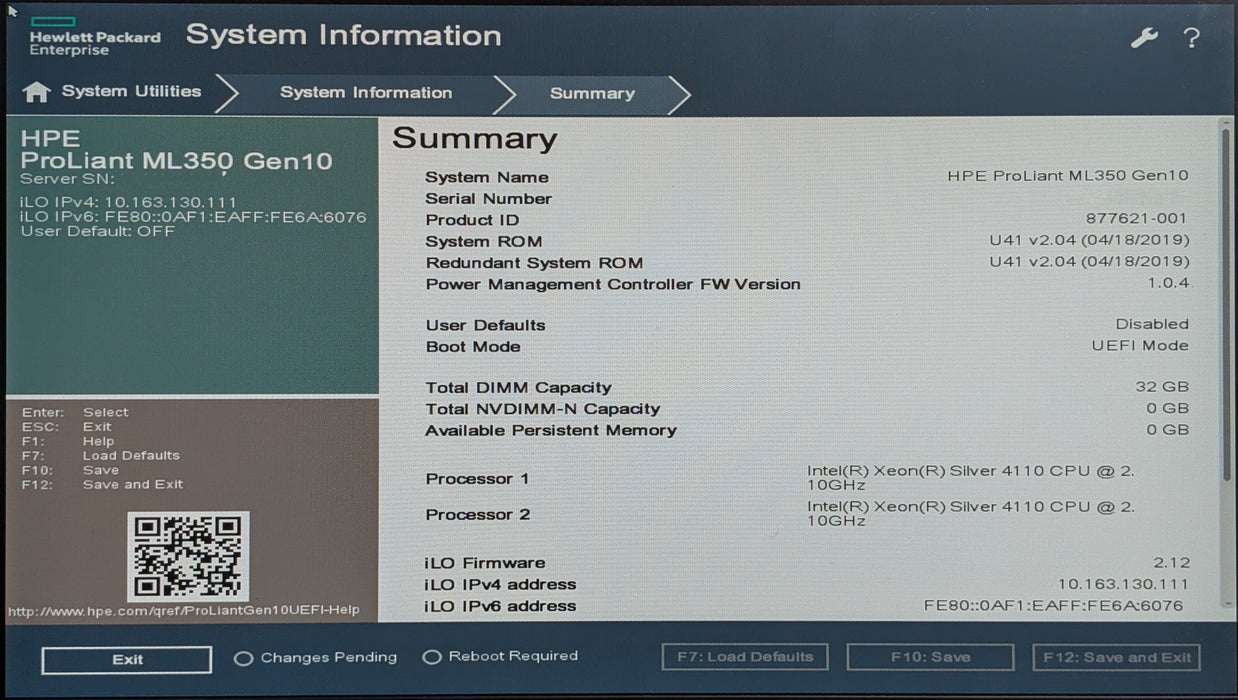Select Available Persistent Memory label
Image resolution: width=1238 pixels, height=700 pixels.
[x=551, y=430]
